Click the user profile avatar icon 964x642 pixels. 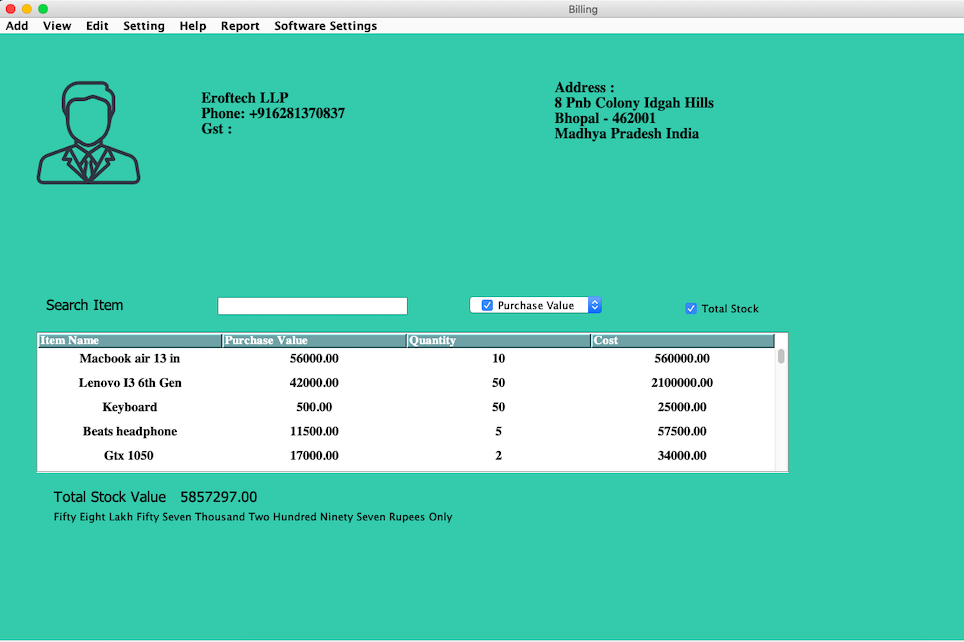click(88, 133)
